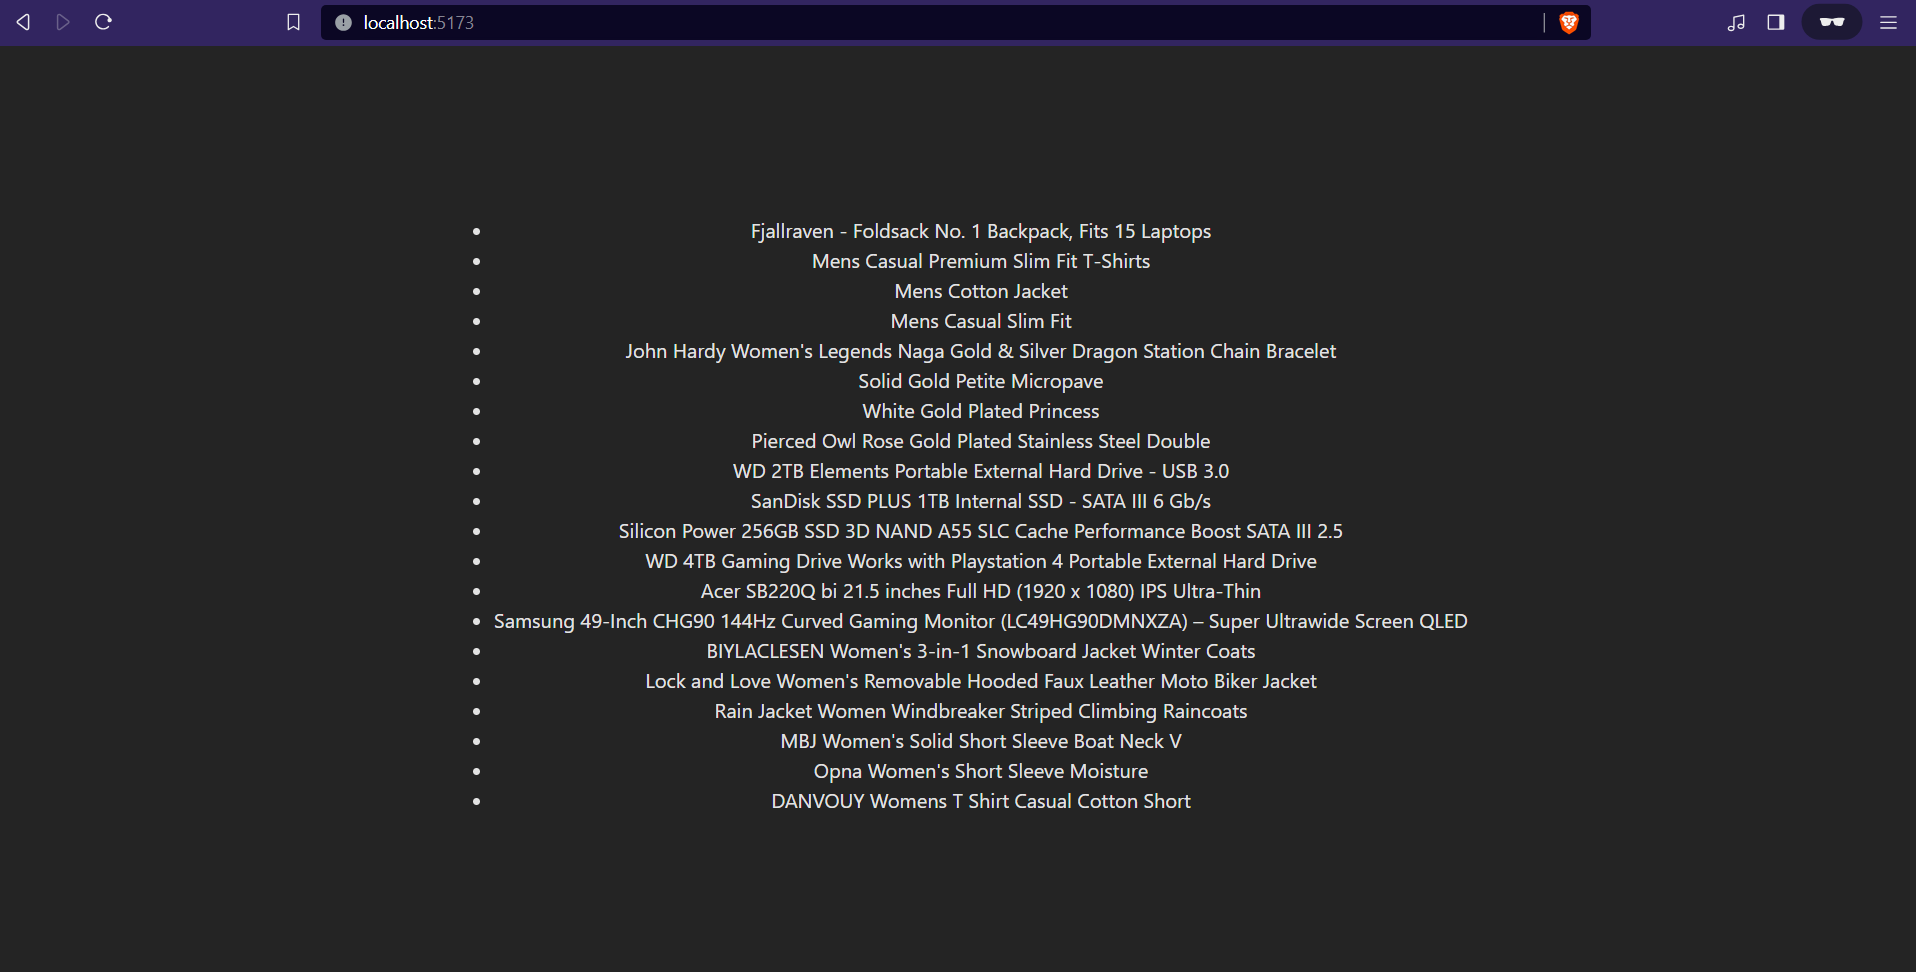1916x972 pixels.
Task: Click the browser back arrow
Action: point(23,22)
